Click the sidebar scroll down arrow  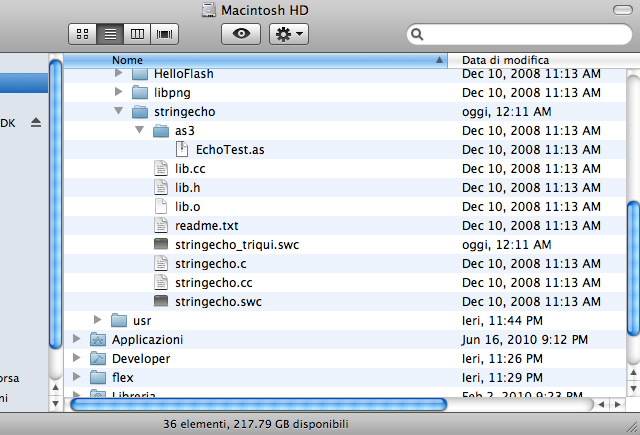click(x=56, y=404)
